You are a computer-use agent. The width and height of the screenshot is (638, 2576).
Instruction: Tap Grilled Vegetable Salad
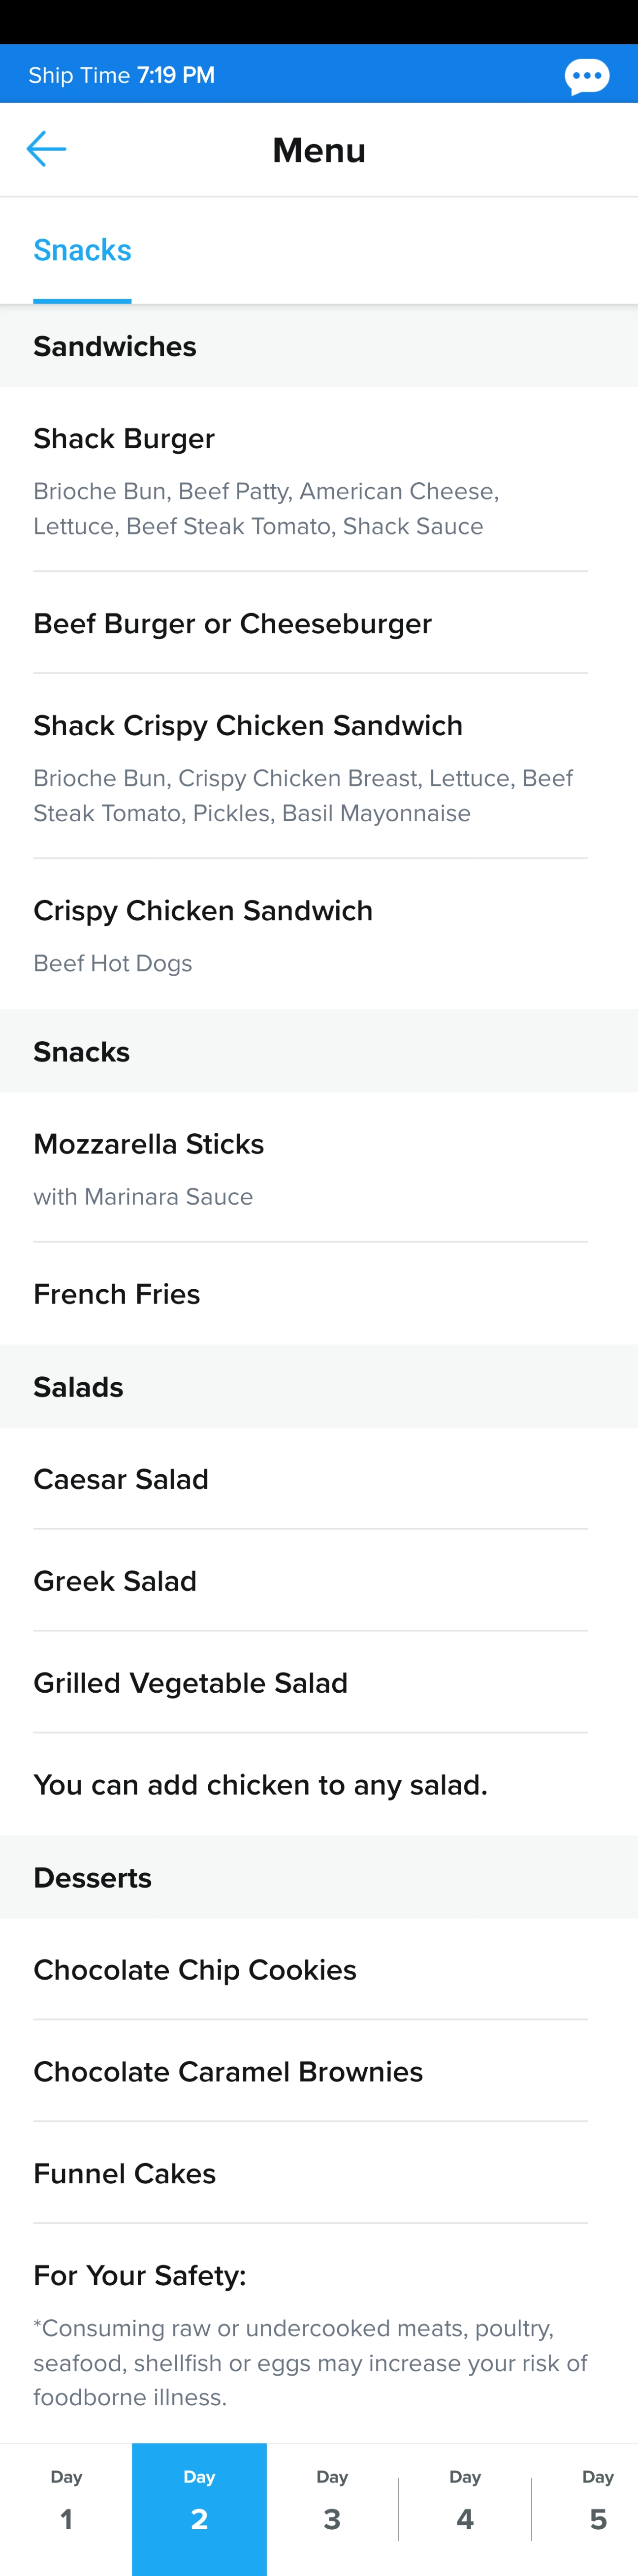tap(319, 1683)
